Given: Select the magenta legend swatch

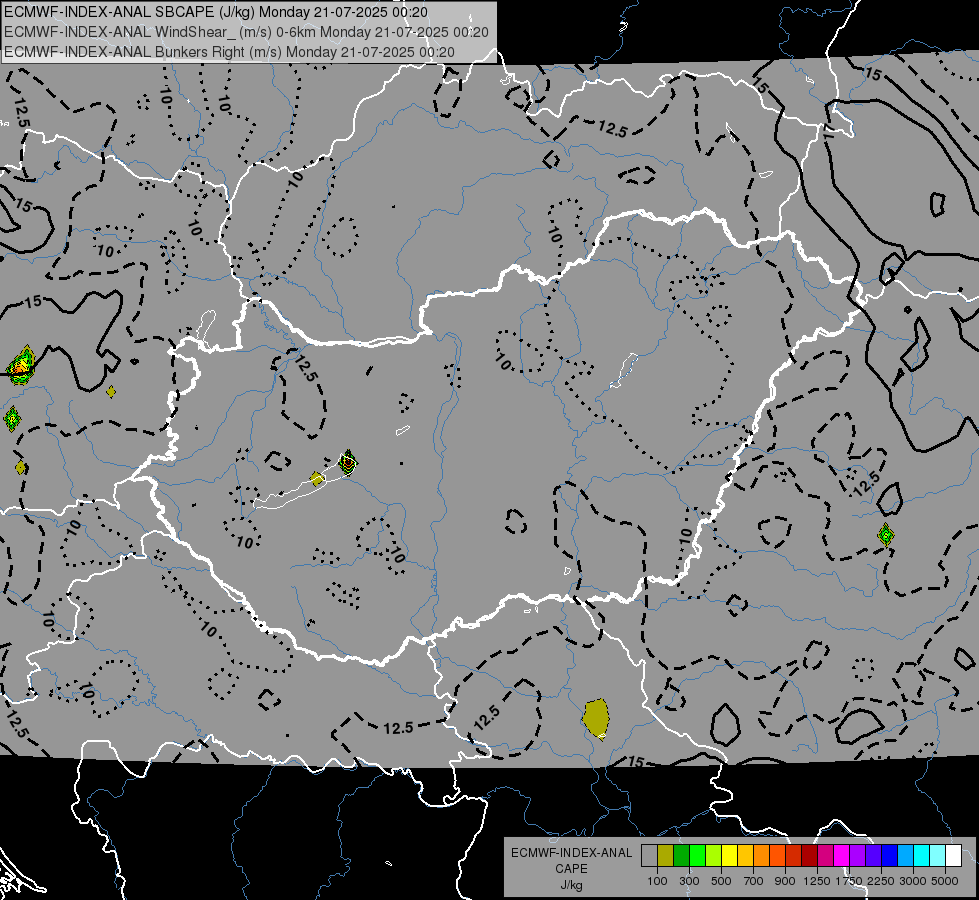Looking at the screenshot, I should (x=841, y=856).
